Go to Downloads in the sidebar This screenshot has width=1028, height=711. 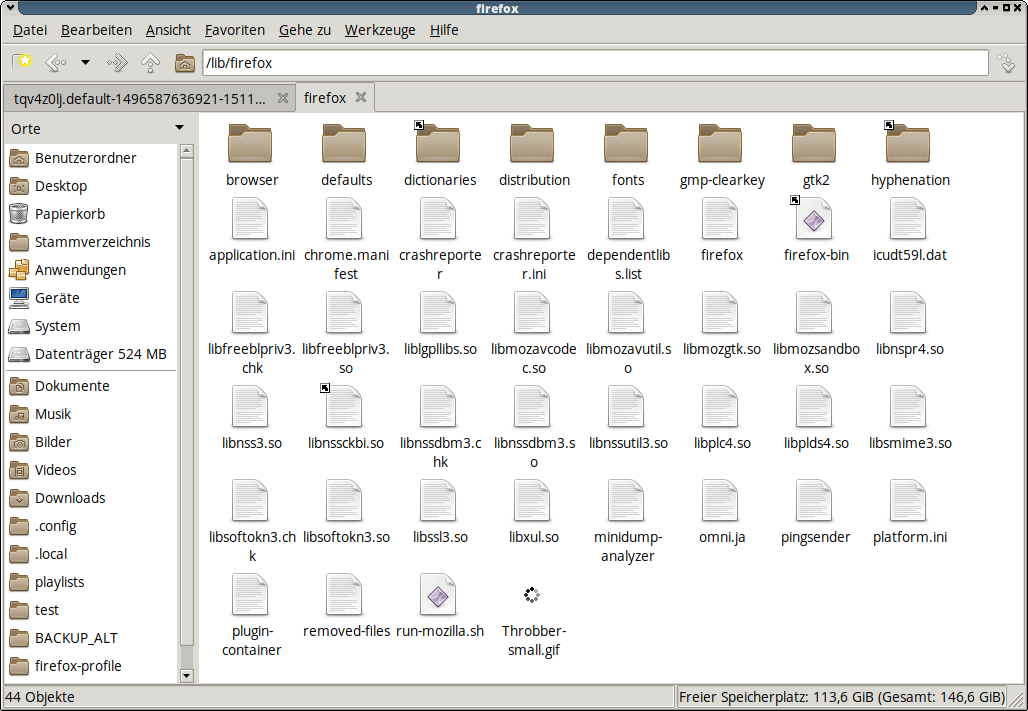pyautogui.click(x=69, y=498)
